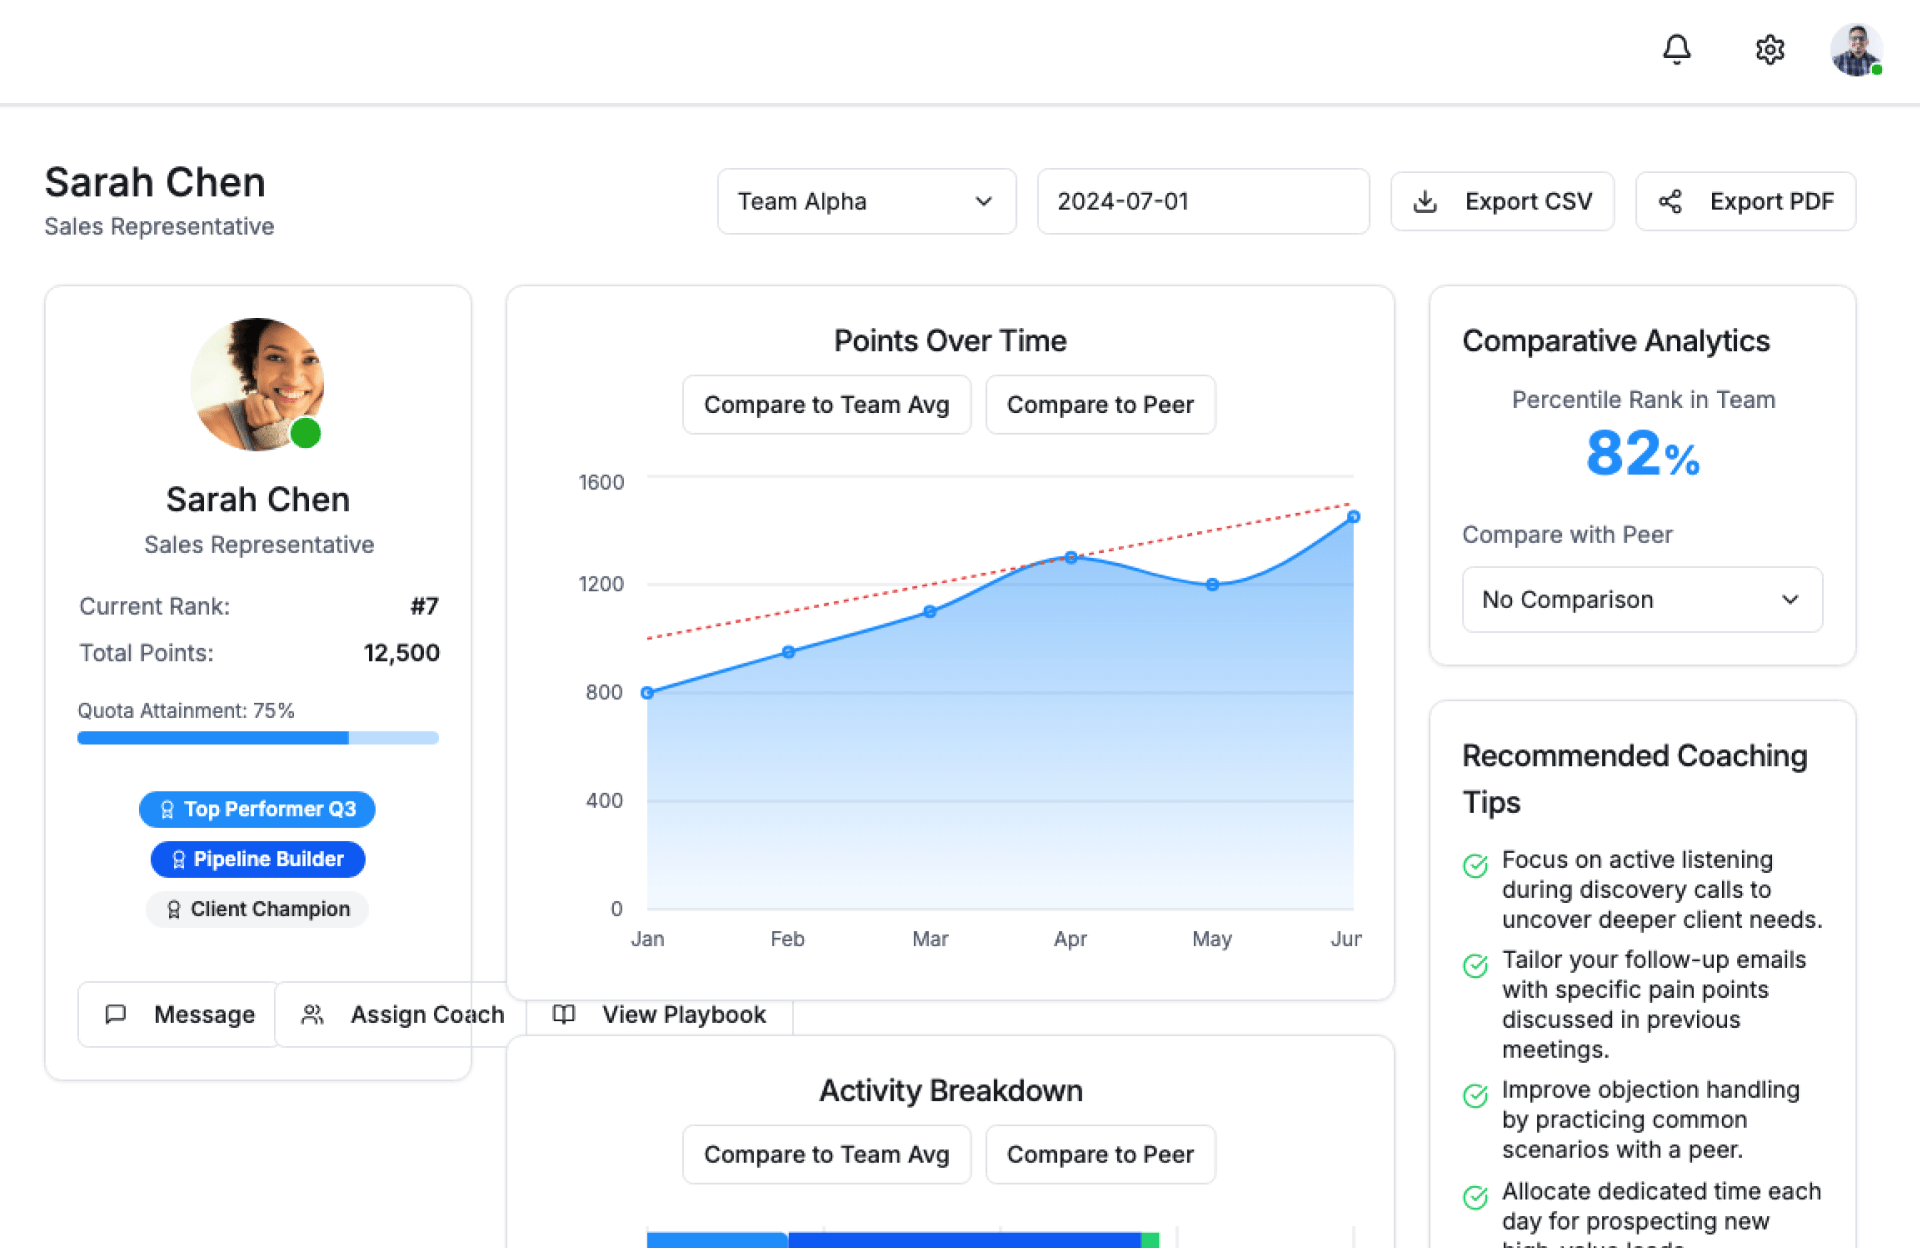The width and height of the screenshot is (1920, 1248).
Task: Open the notifications bell
Action: point(1676,49)
